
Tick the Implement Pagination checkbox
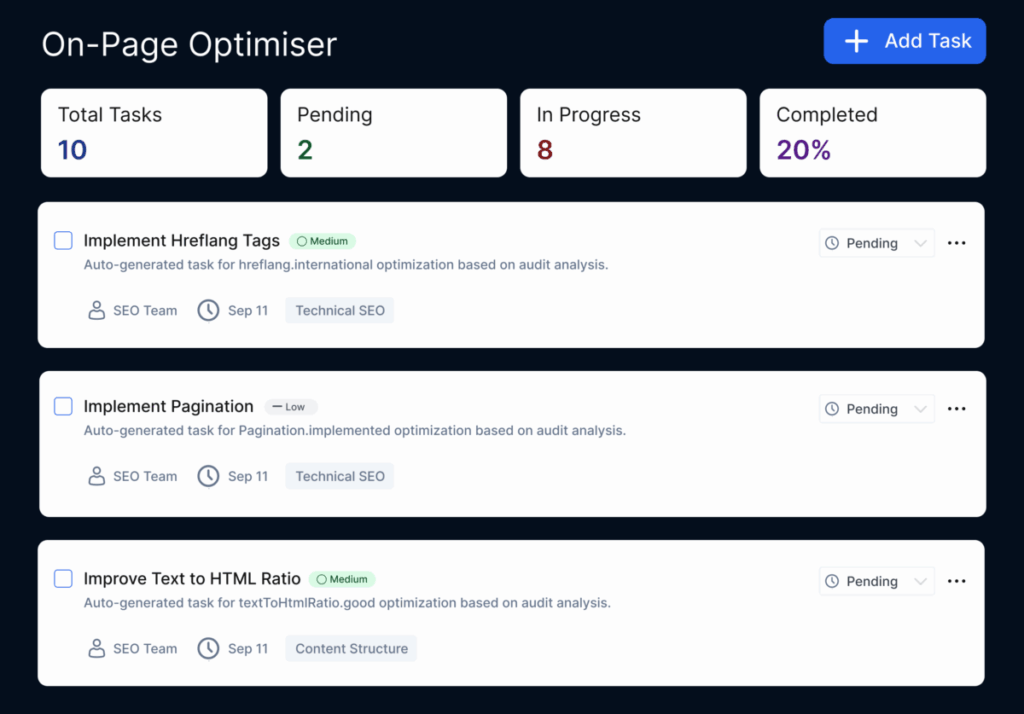click(x=63, y=407)
